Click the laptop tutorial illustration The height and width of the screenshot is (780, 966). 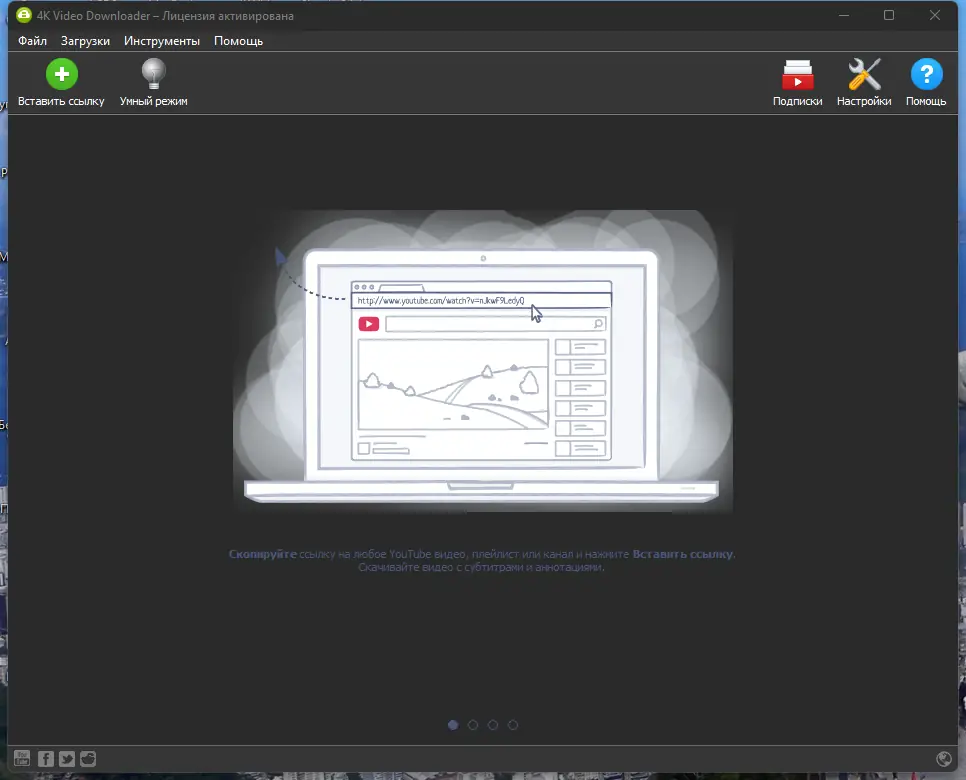tap(482, 362)
